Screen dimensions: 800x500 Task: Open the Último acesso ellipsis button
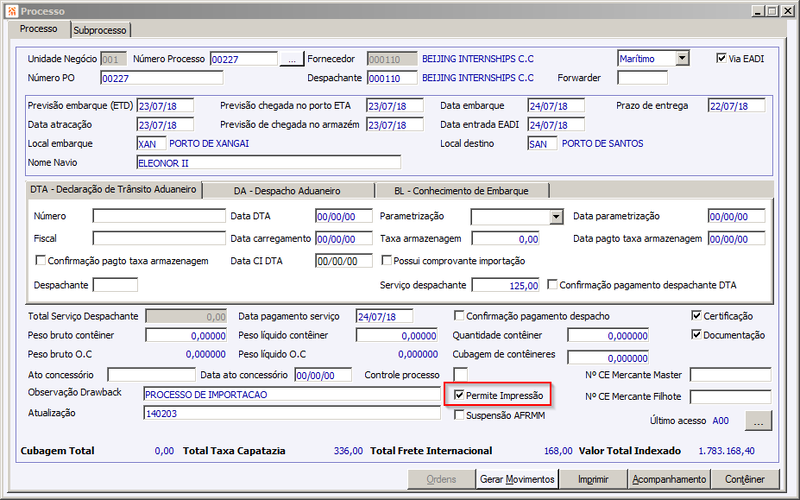pos(758,421)
